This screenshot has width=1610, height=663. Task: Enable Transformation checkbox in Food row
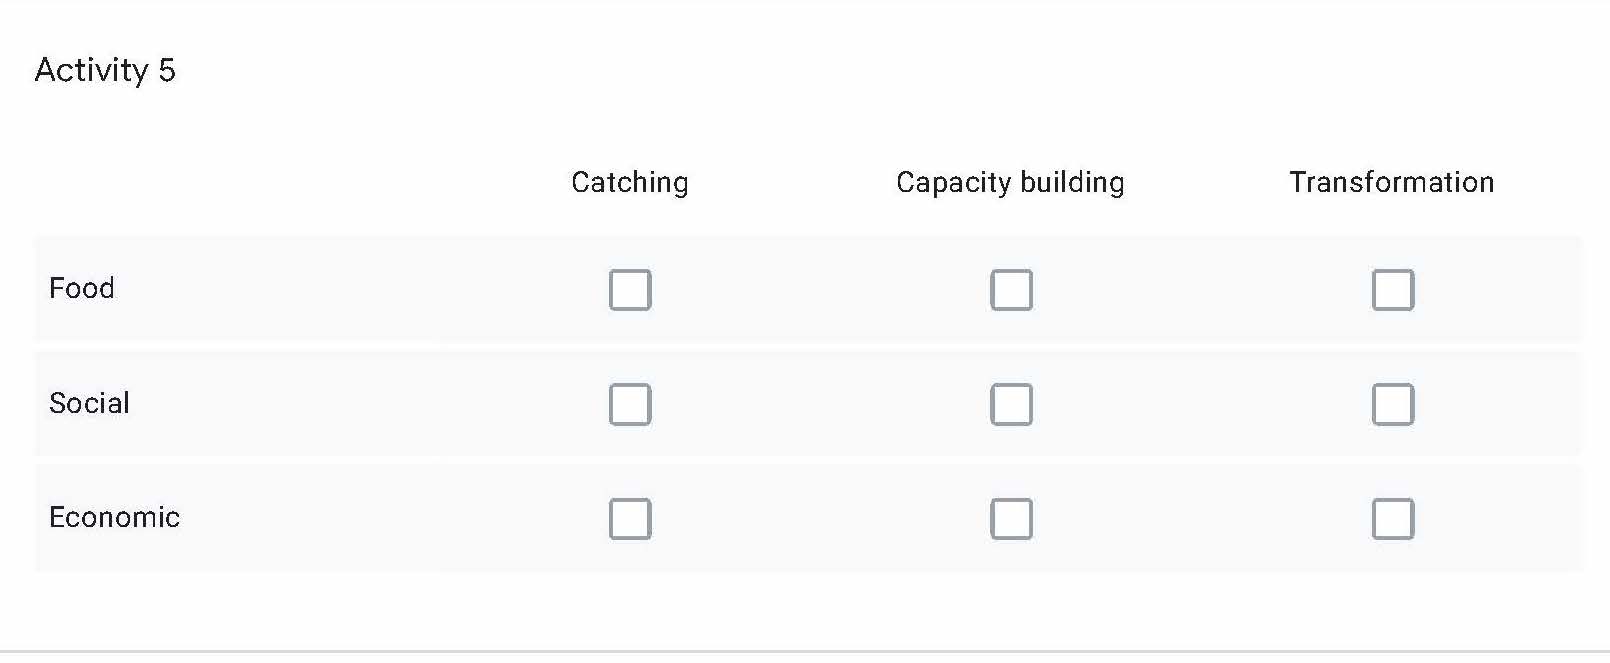click(1393, 290)
